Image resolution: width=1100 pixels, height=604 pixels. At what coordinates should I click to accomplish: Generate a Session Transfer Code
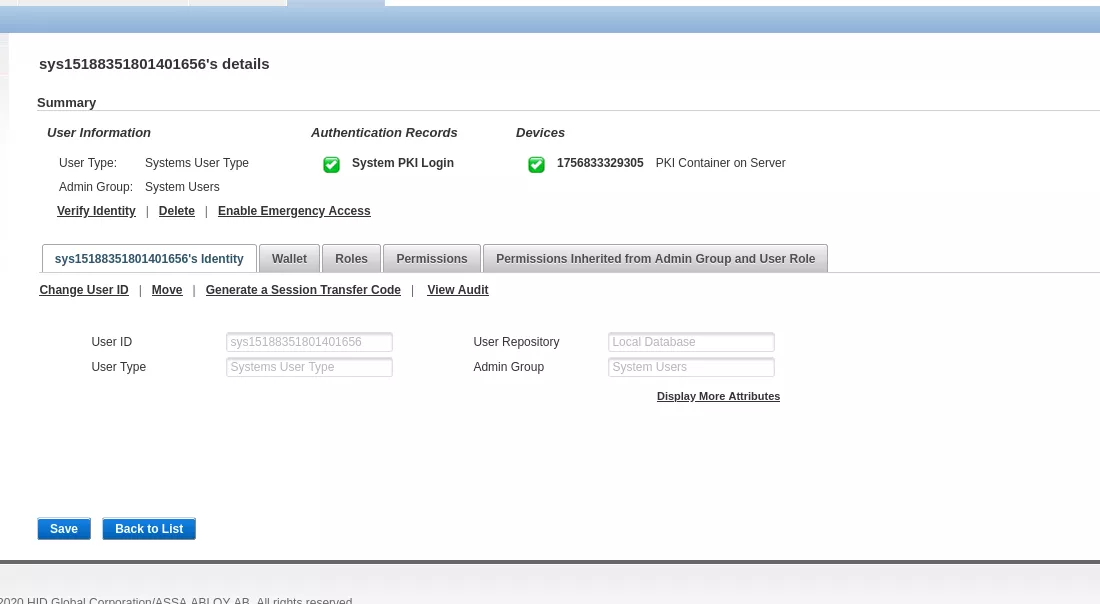click(303, 290)
